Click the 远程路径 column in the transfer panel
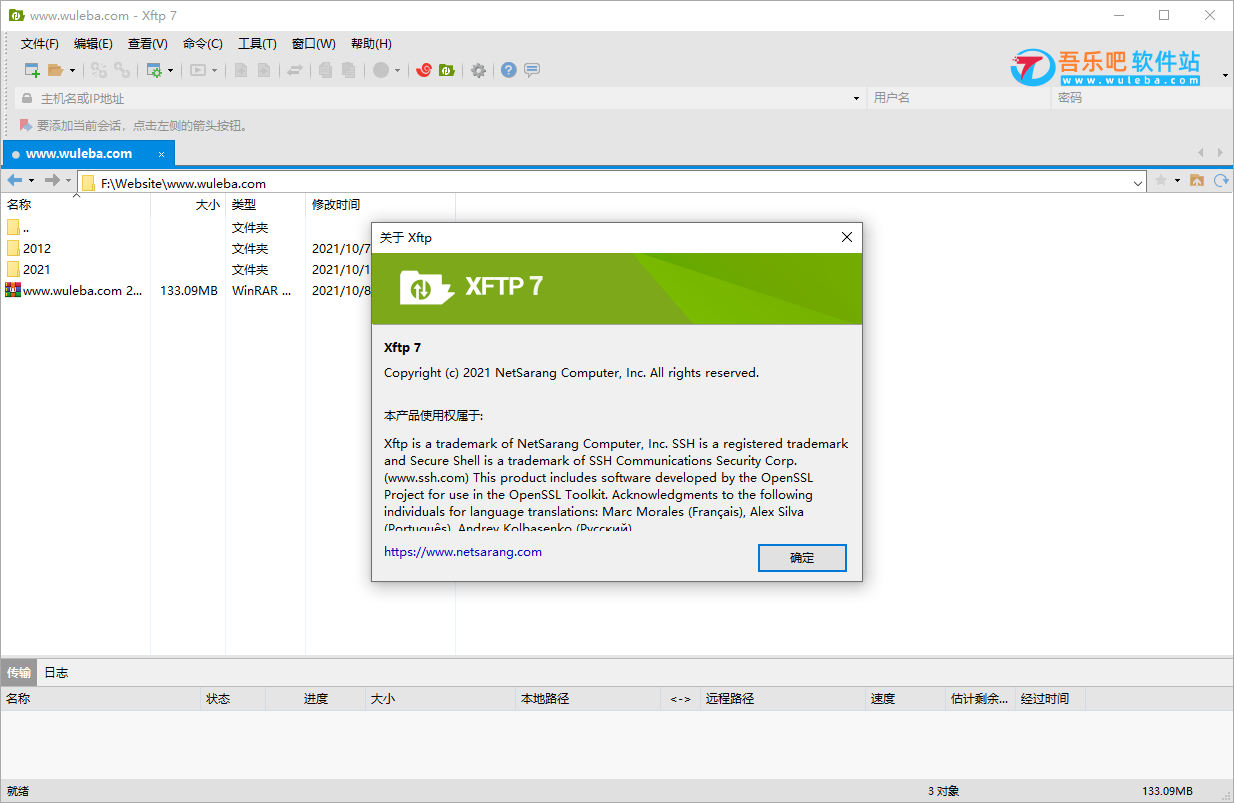 point(782,699)
